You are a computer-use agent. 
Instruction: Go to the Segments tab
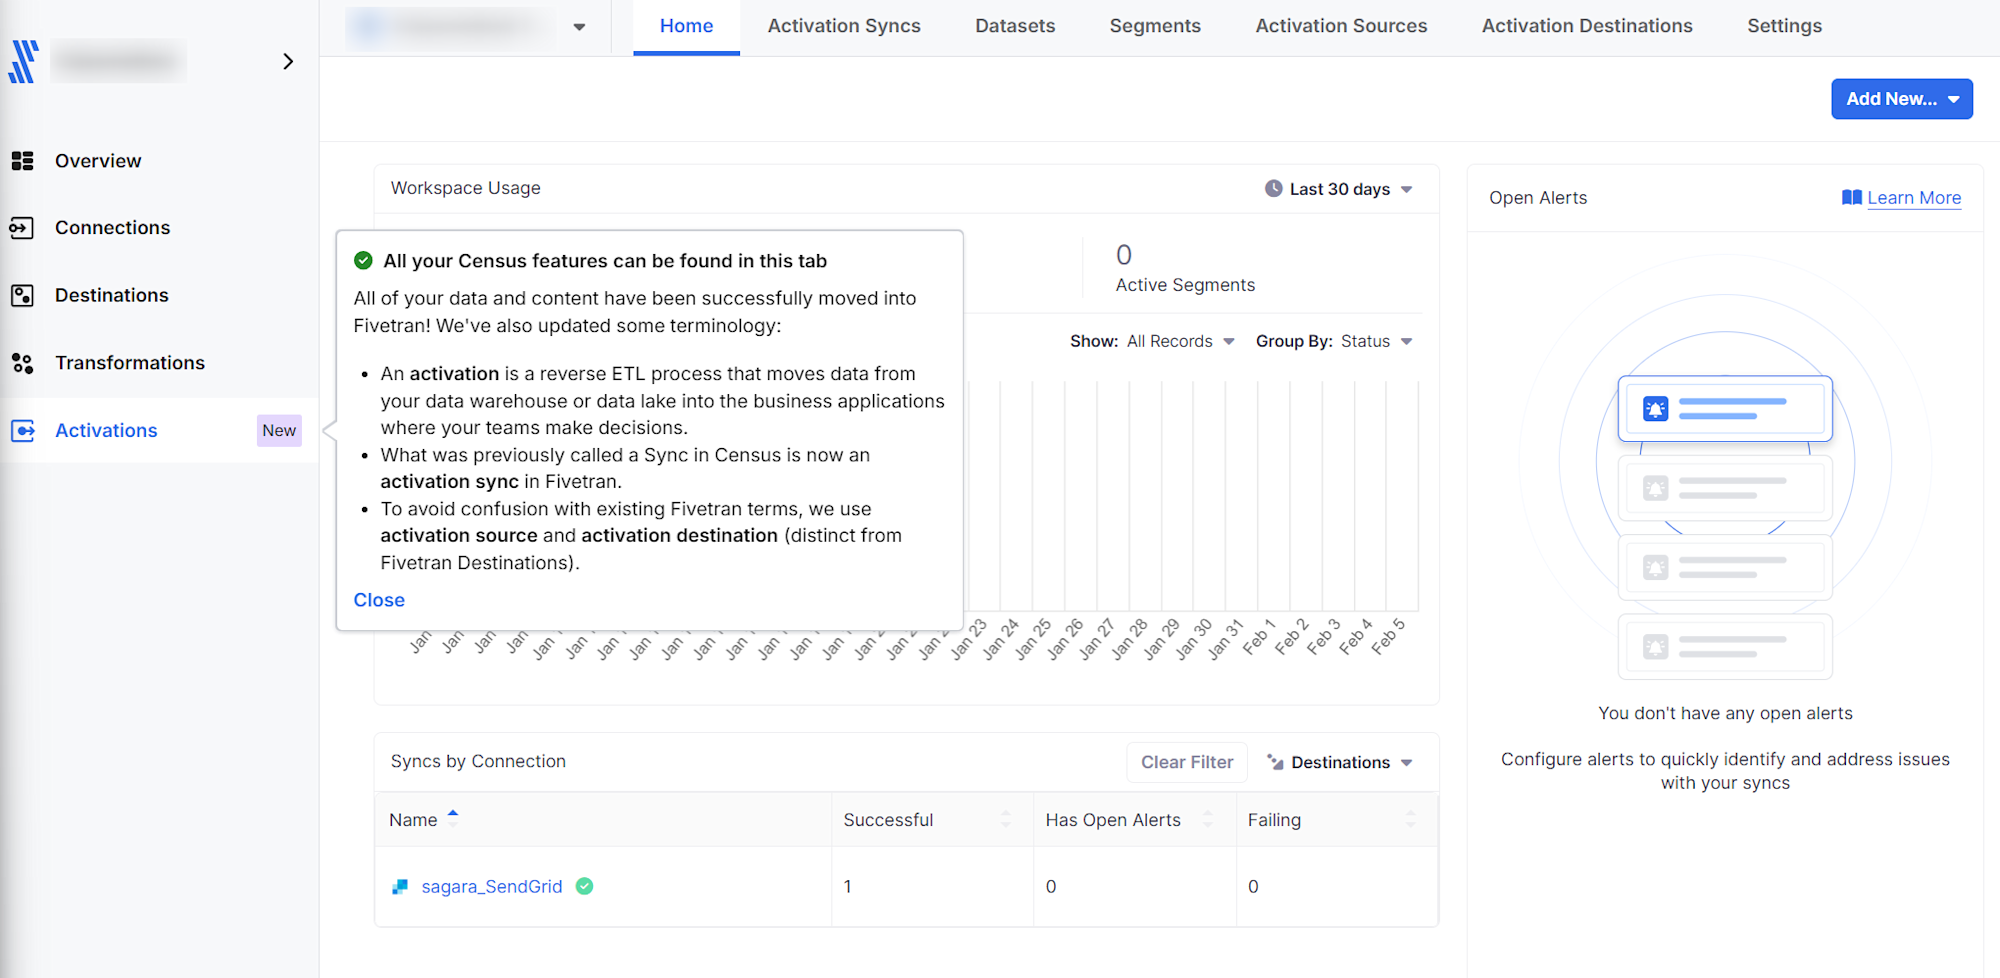click(x=1154, y=26)
